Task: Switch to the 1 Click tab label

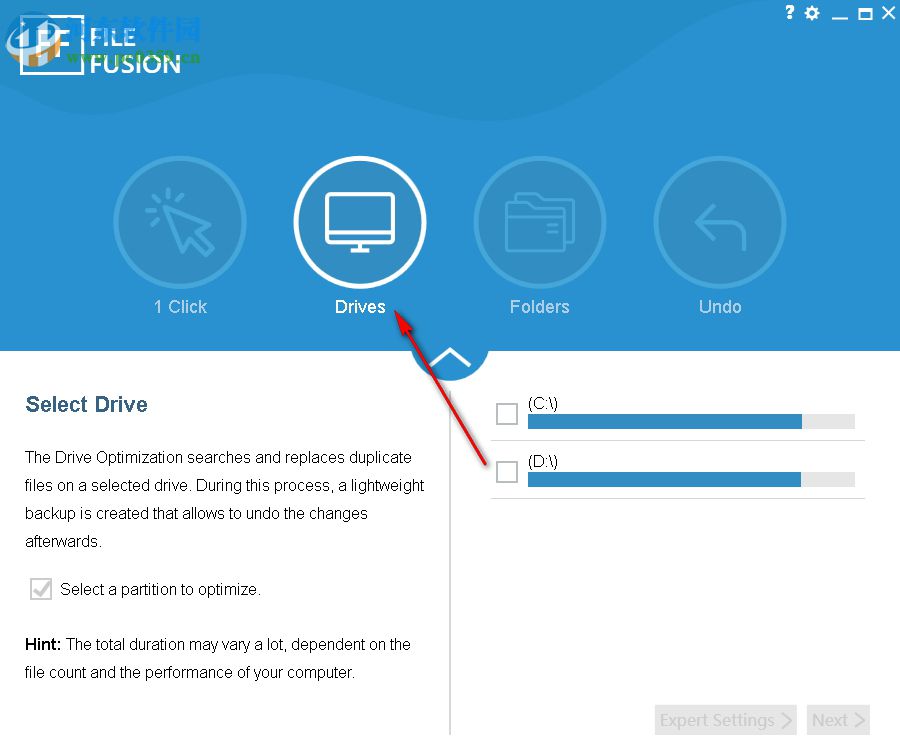Action: click(x=180, y=307)
